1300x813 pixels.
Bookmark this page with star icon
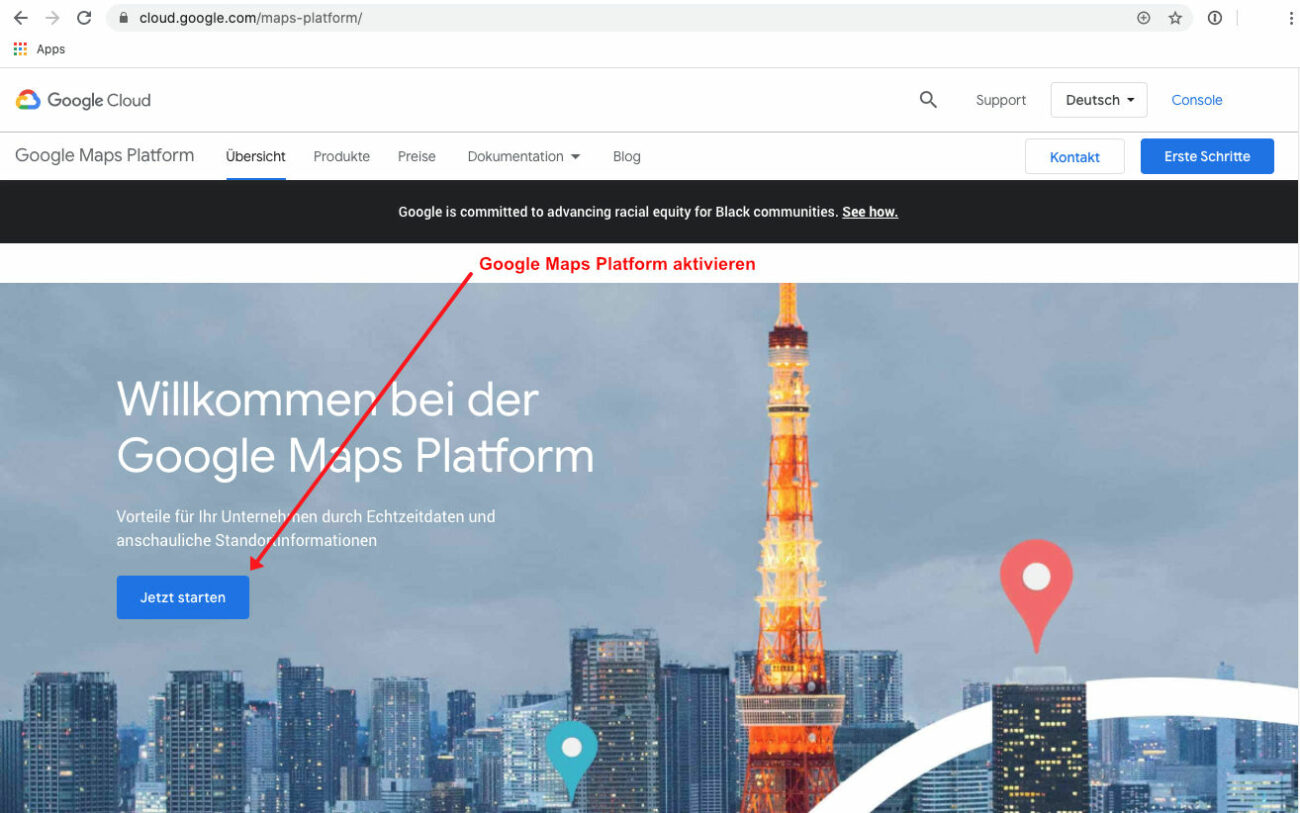1175,18
